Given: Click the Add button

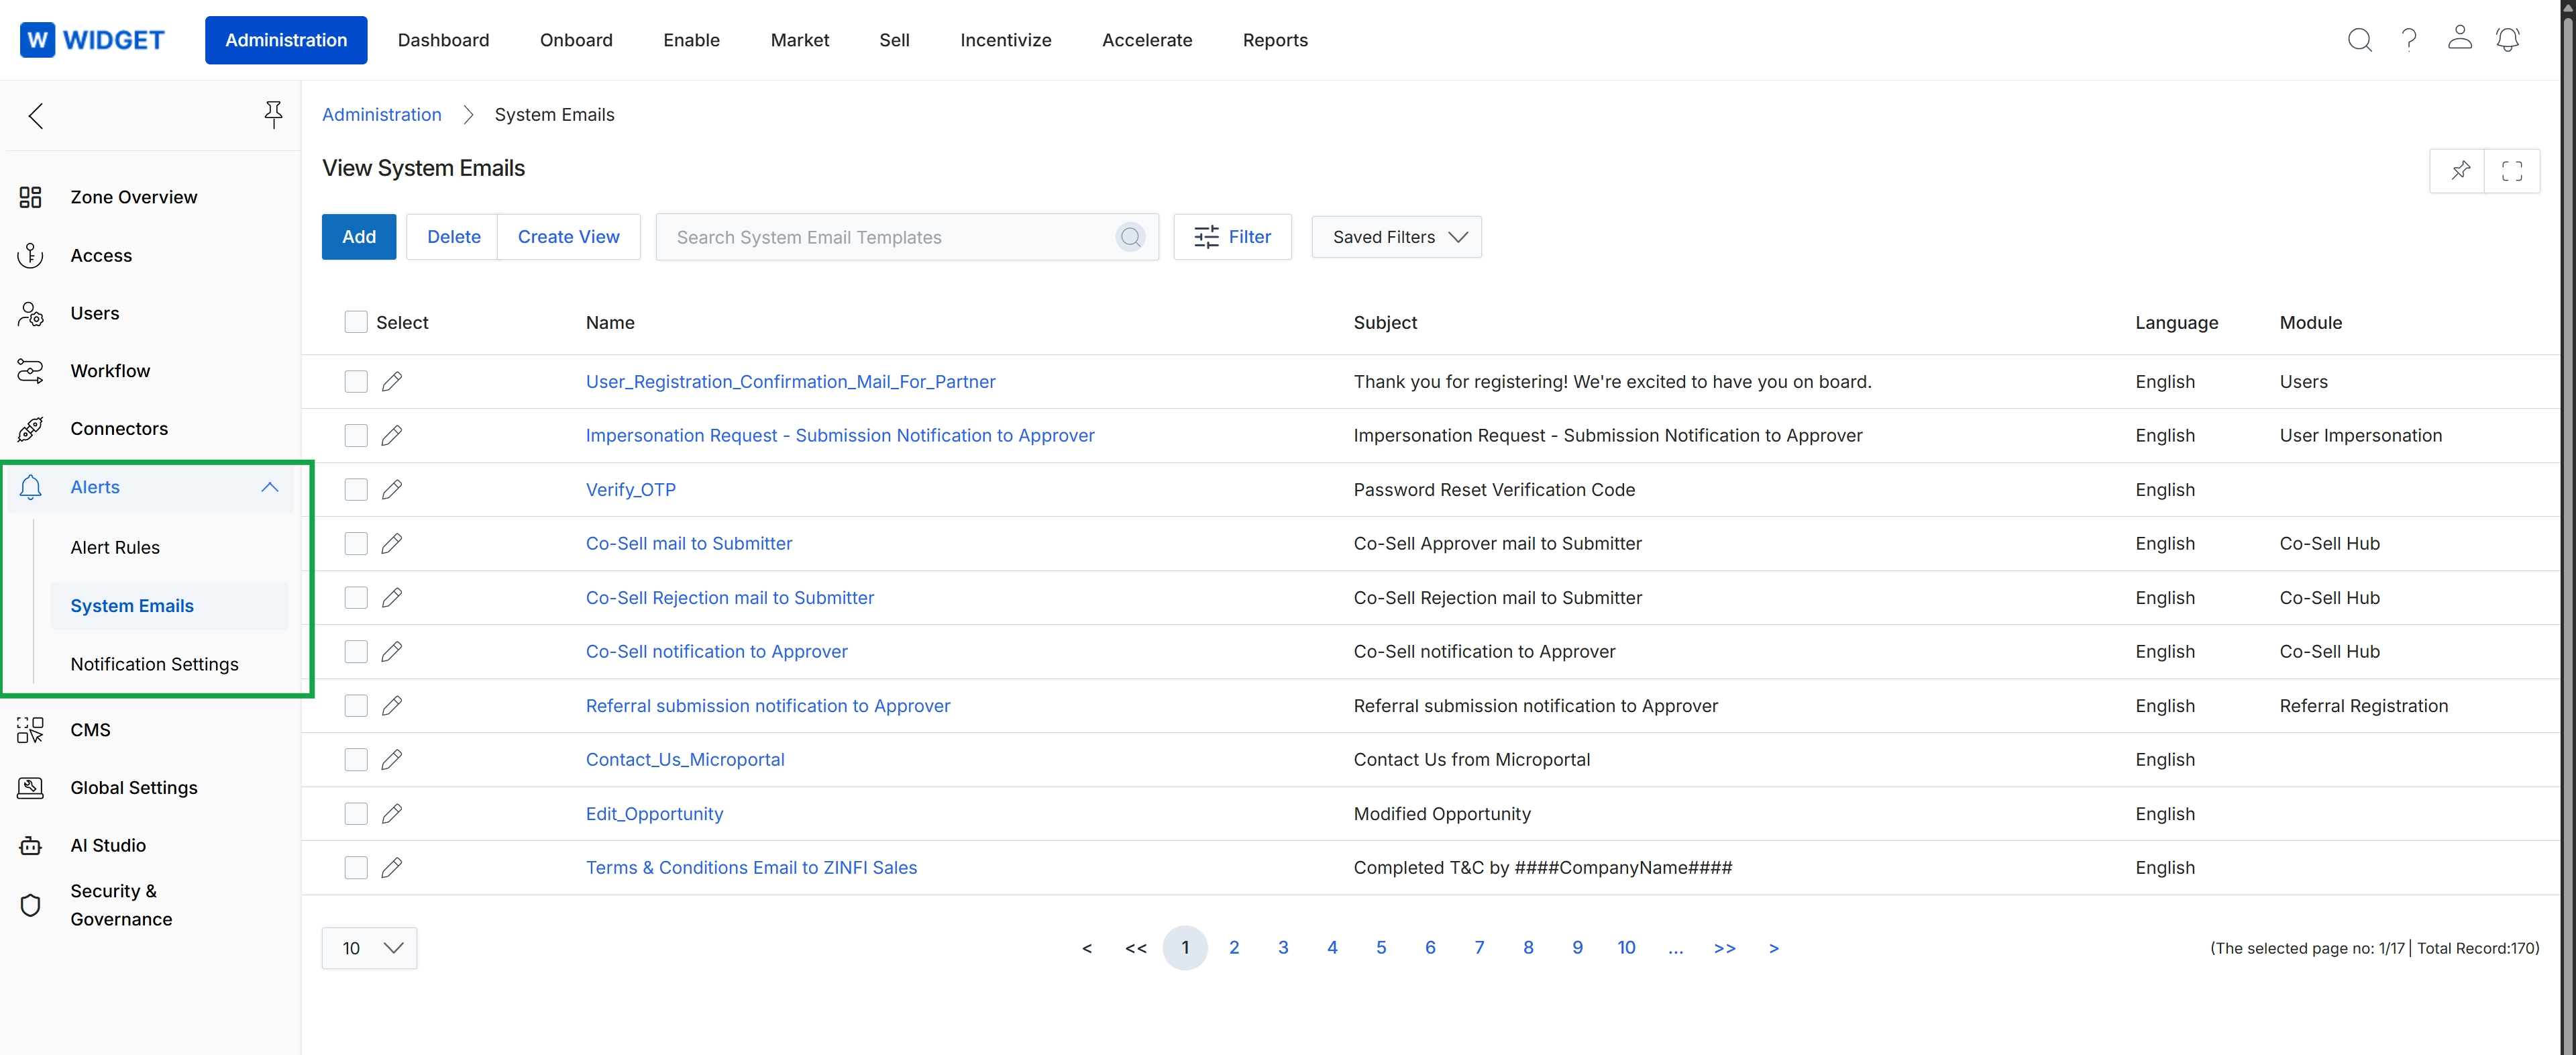Looking at the screenshot, I should (359, 237).
